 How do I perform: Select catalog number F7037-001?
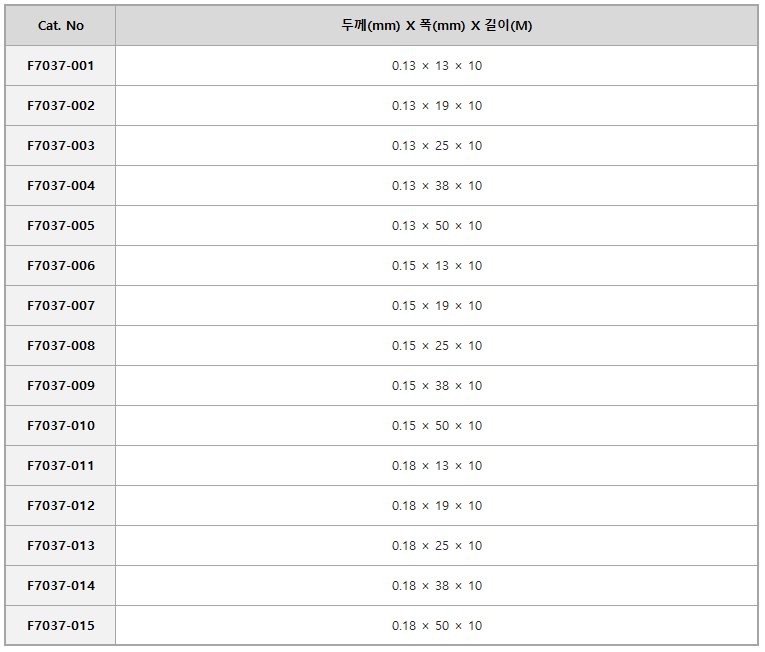click(x=60, y=65)
